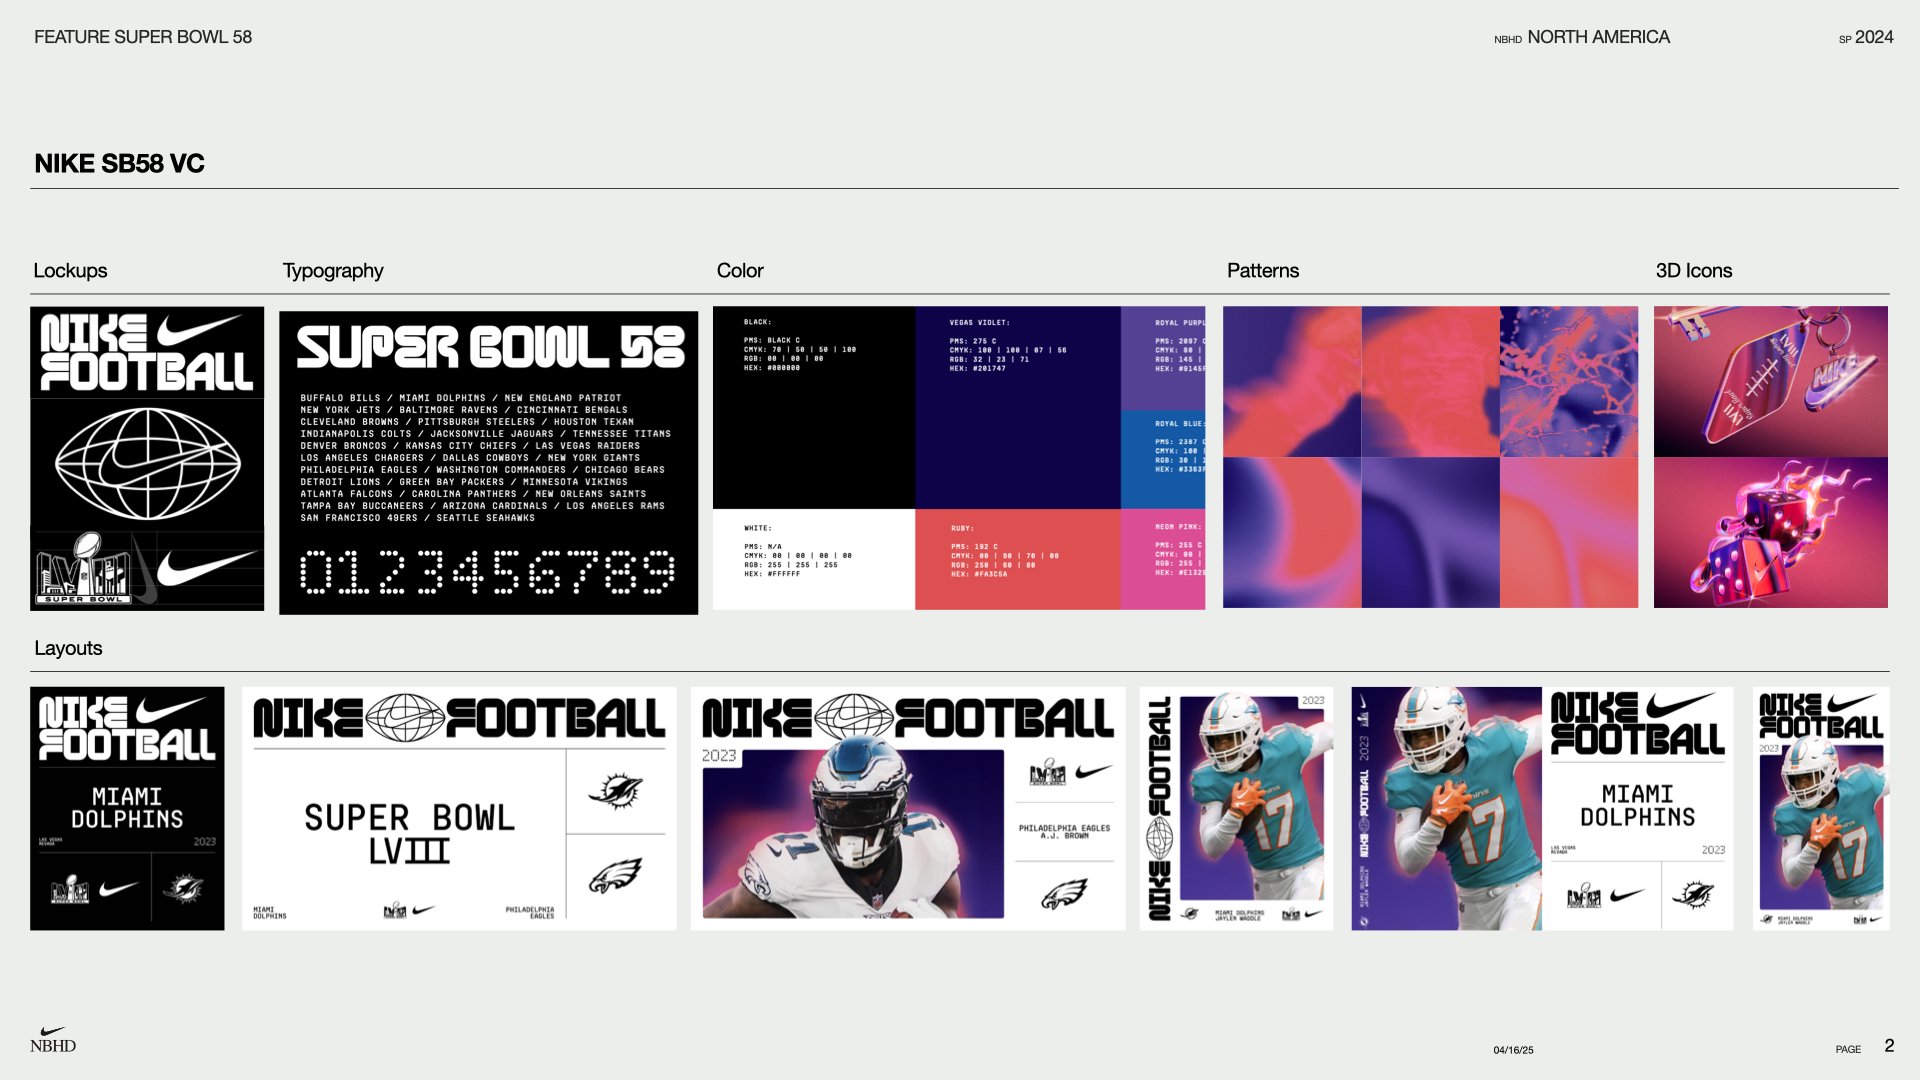Click the dotted numerals 0123456789 specimen
The height and width of the screenshot is (1080, 1920).
488,572
